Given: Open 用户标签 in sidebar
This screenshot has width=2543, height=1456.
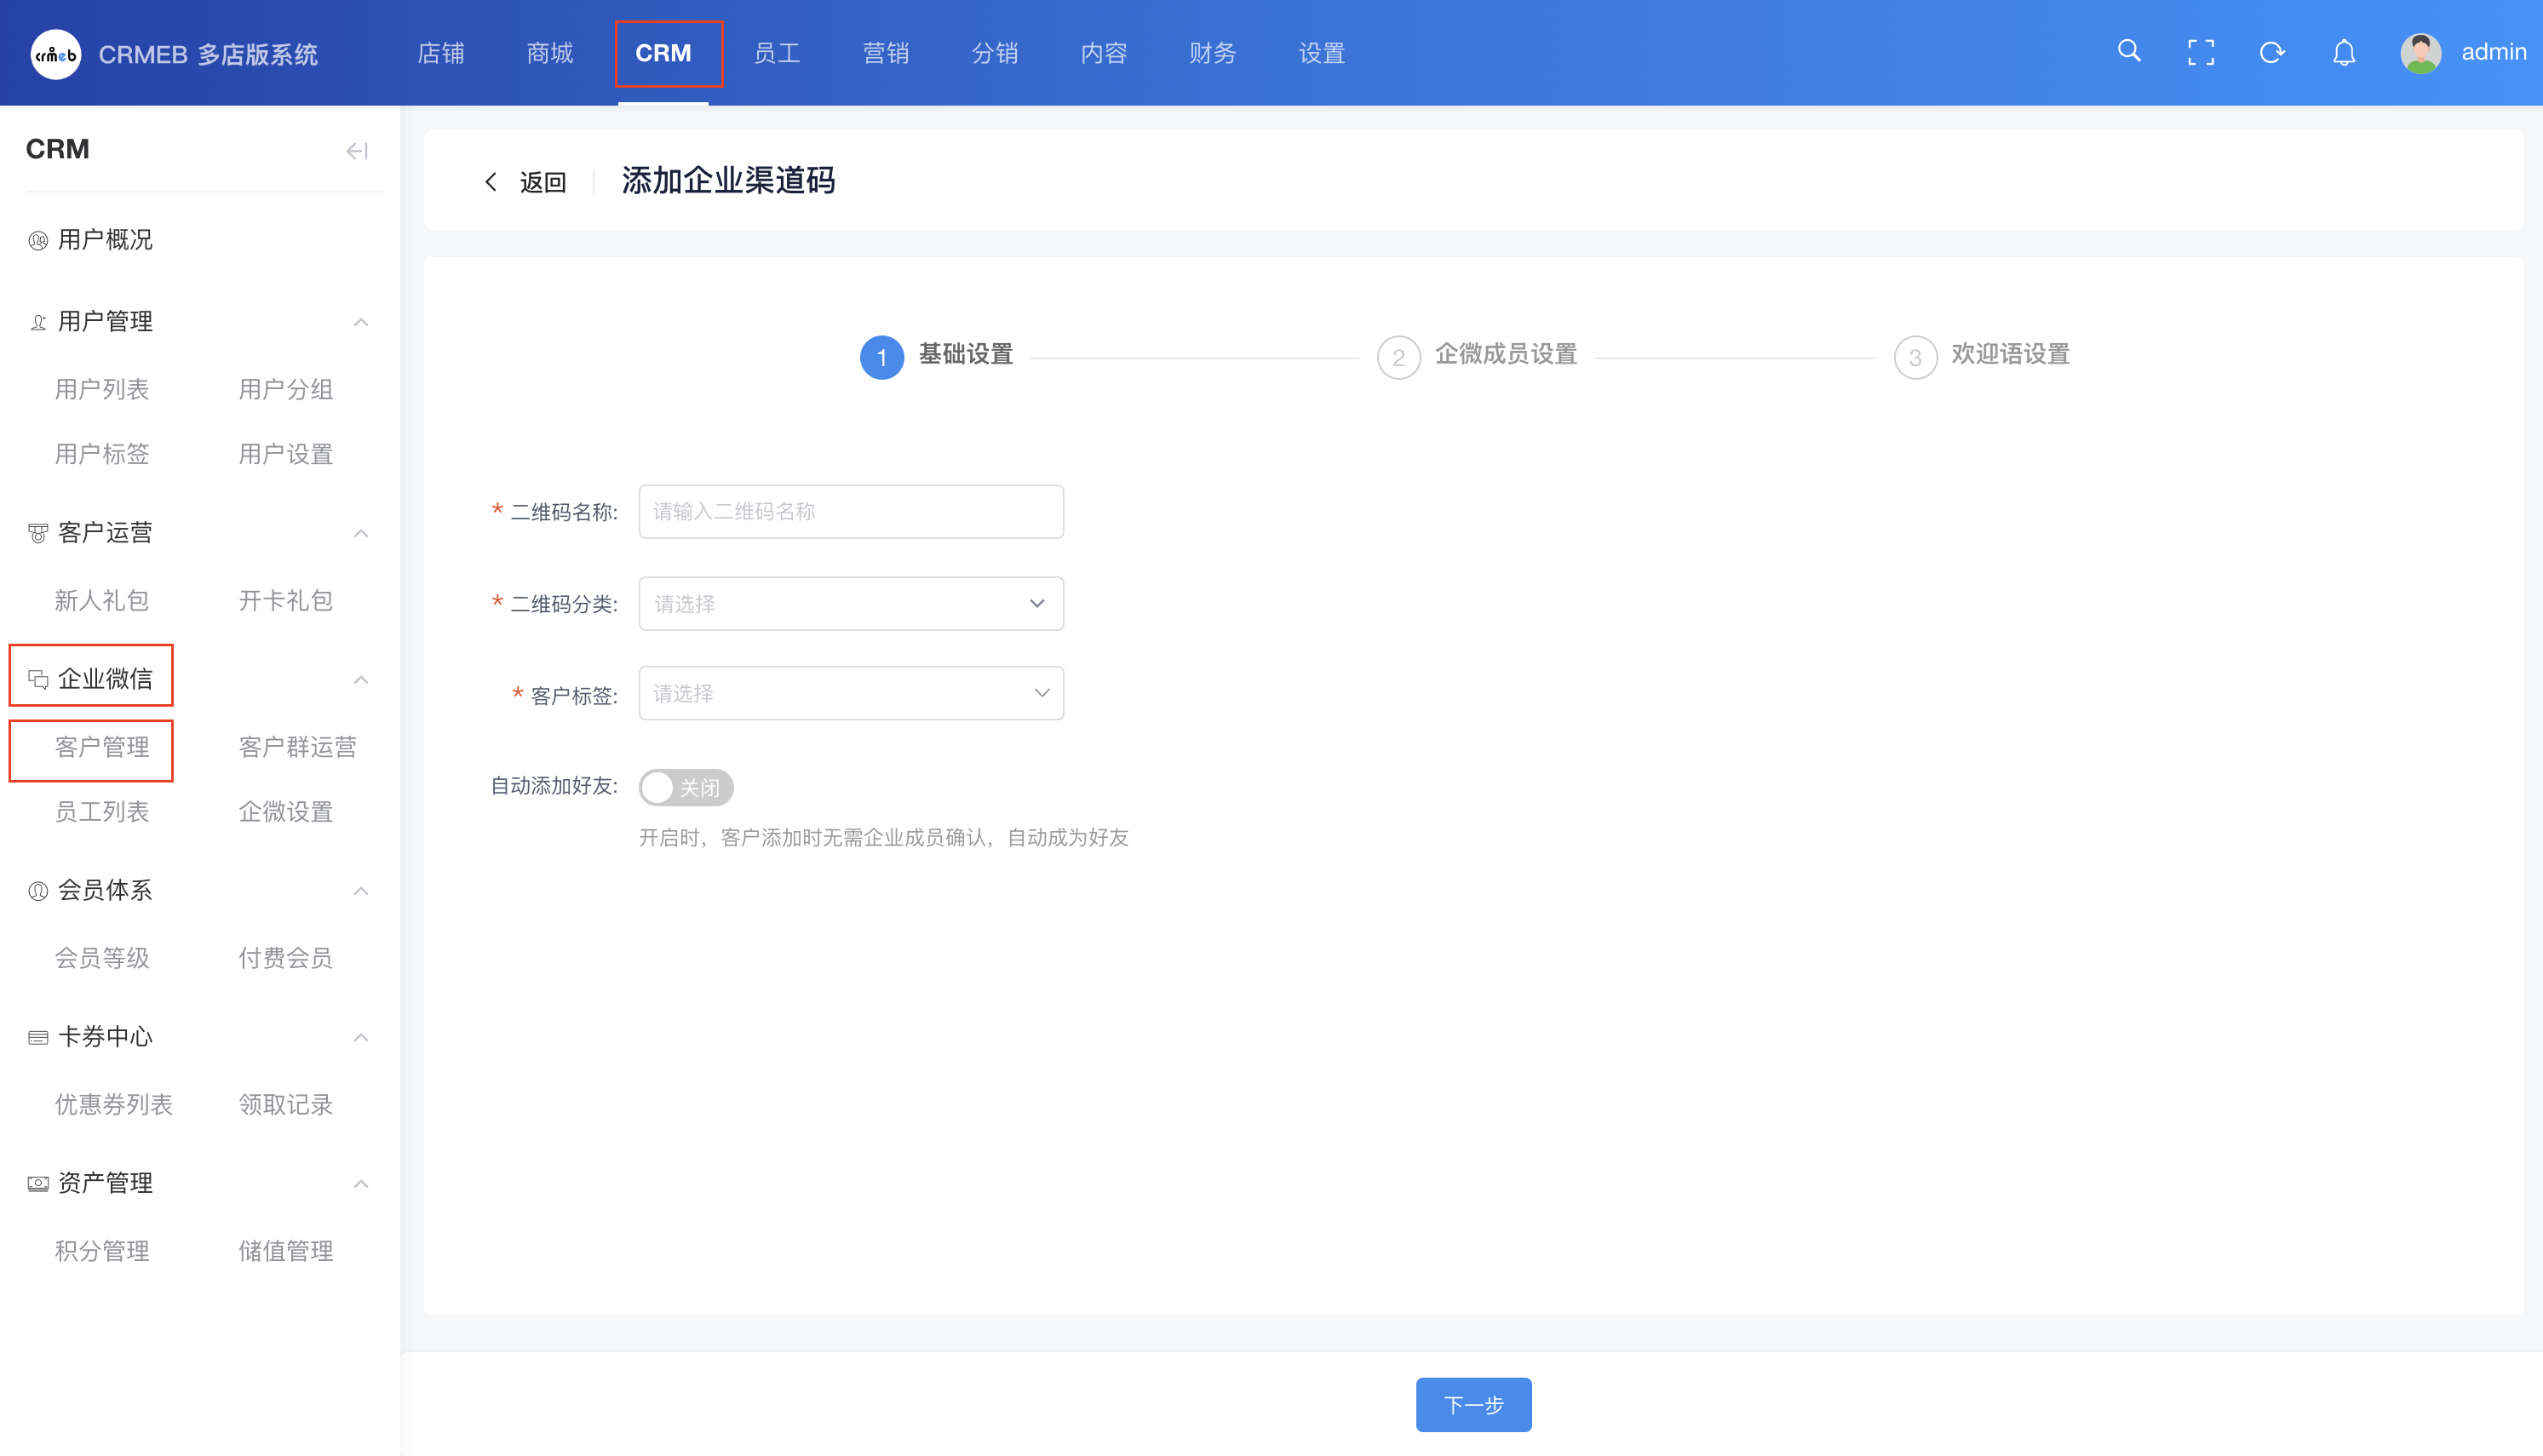Looking at the screenshot, I should click(102, 454).
